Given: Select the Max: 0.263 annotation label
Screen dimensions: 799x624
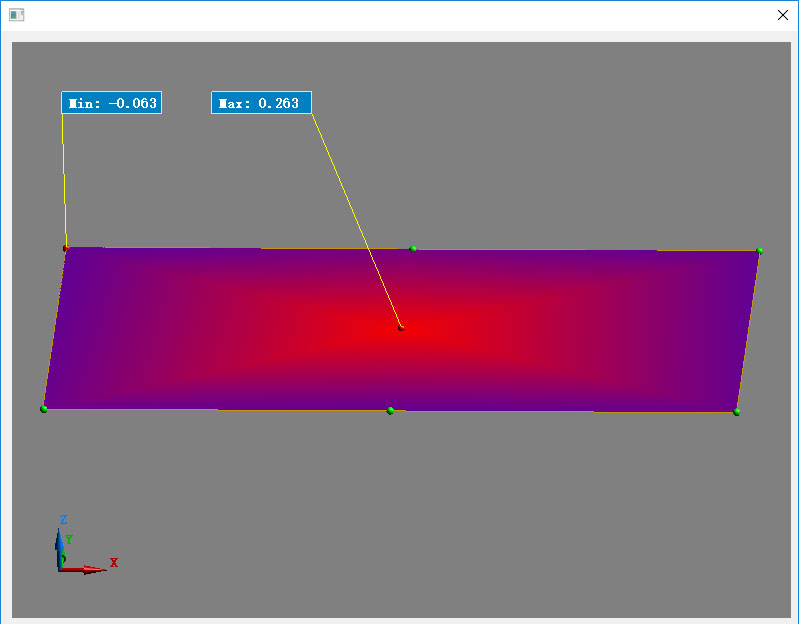Looking at the screenshot, I should click(261, 103).
